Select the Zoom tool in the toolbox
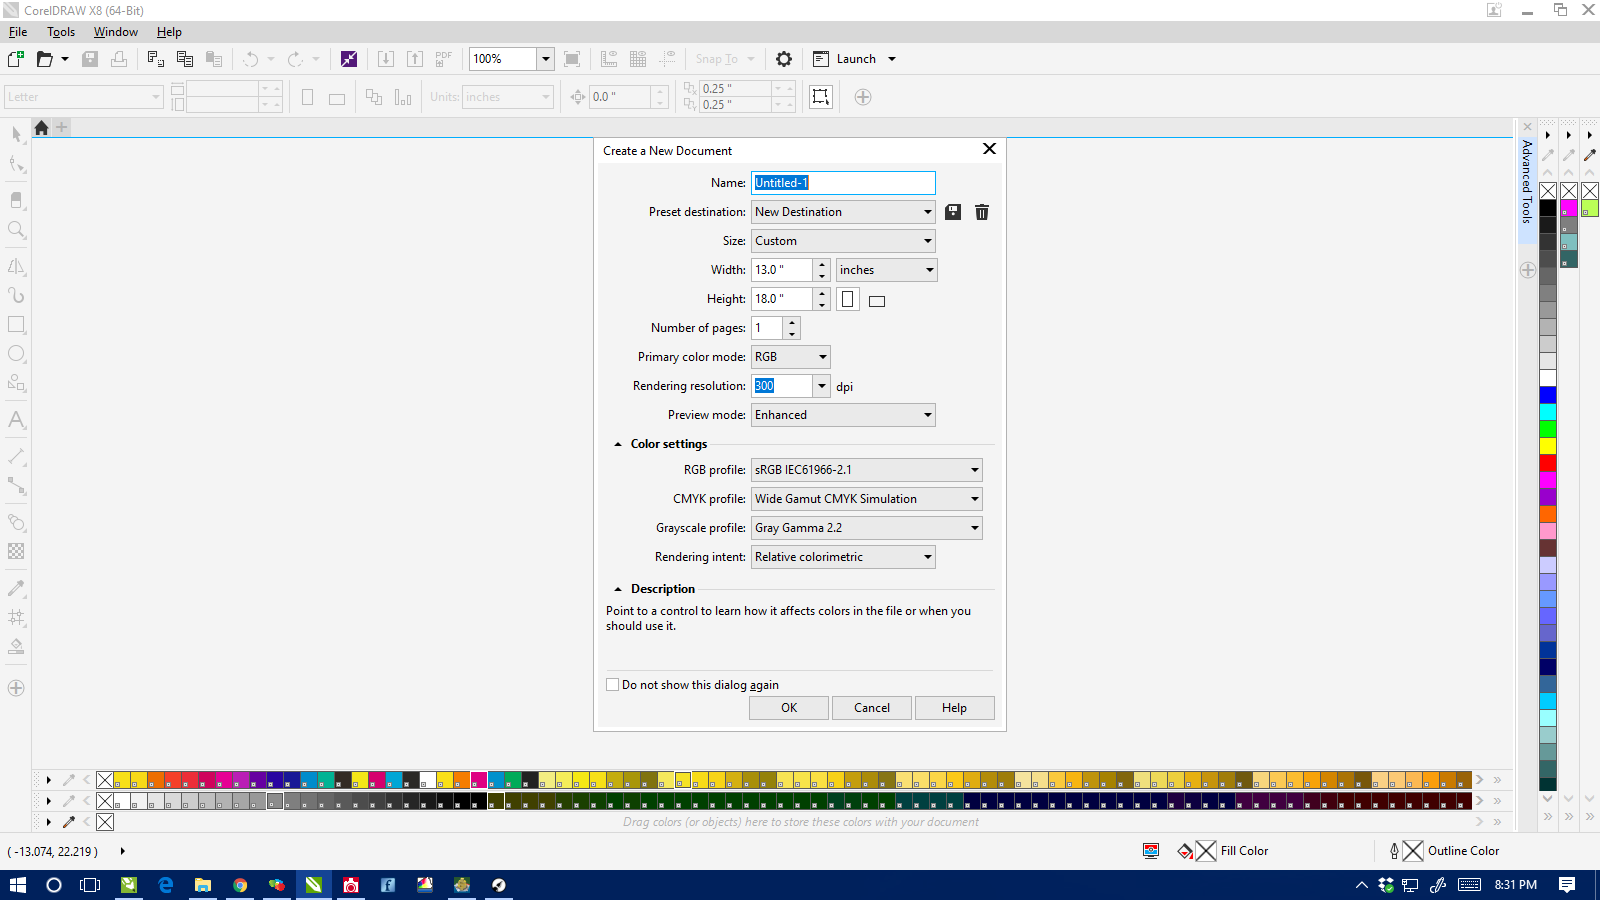This screenshot has height=900, width=1600. (x=16, y=230)
